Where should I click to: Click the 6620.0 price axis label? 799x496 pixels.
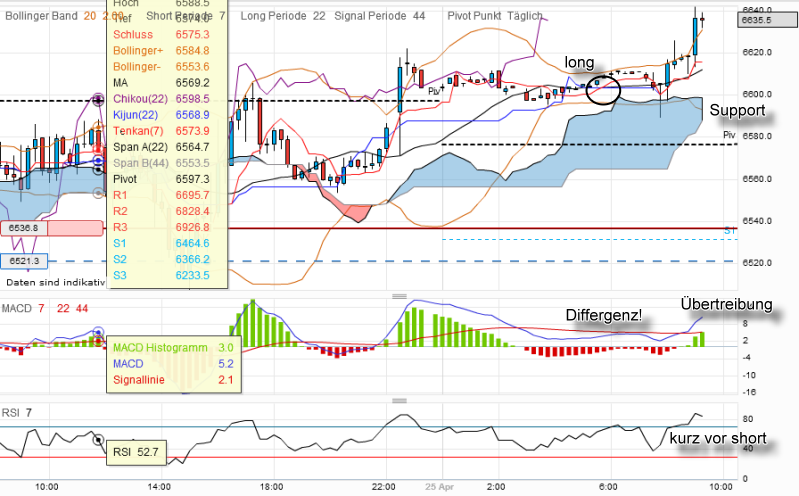757,52
